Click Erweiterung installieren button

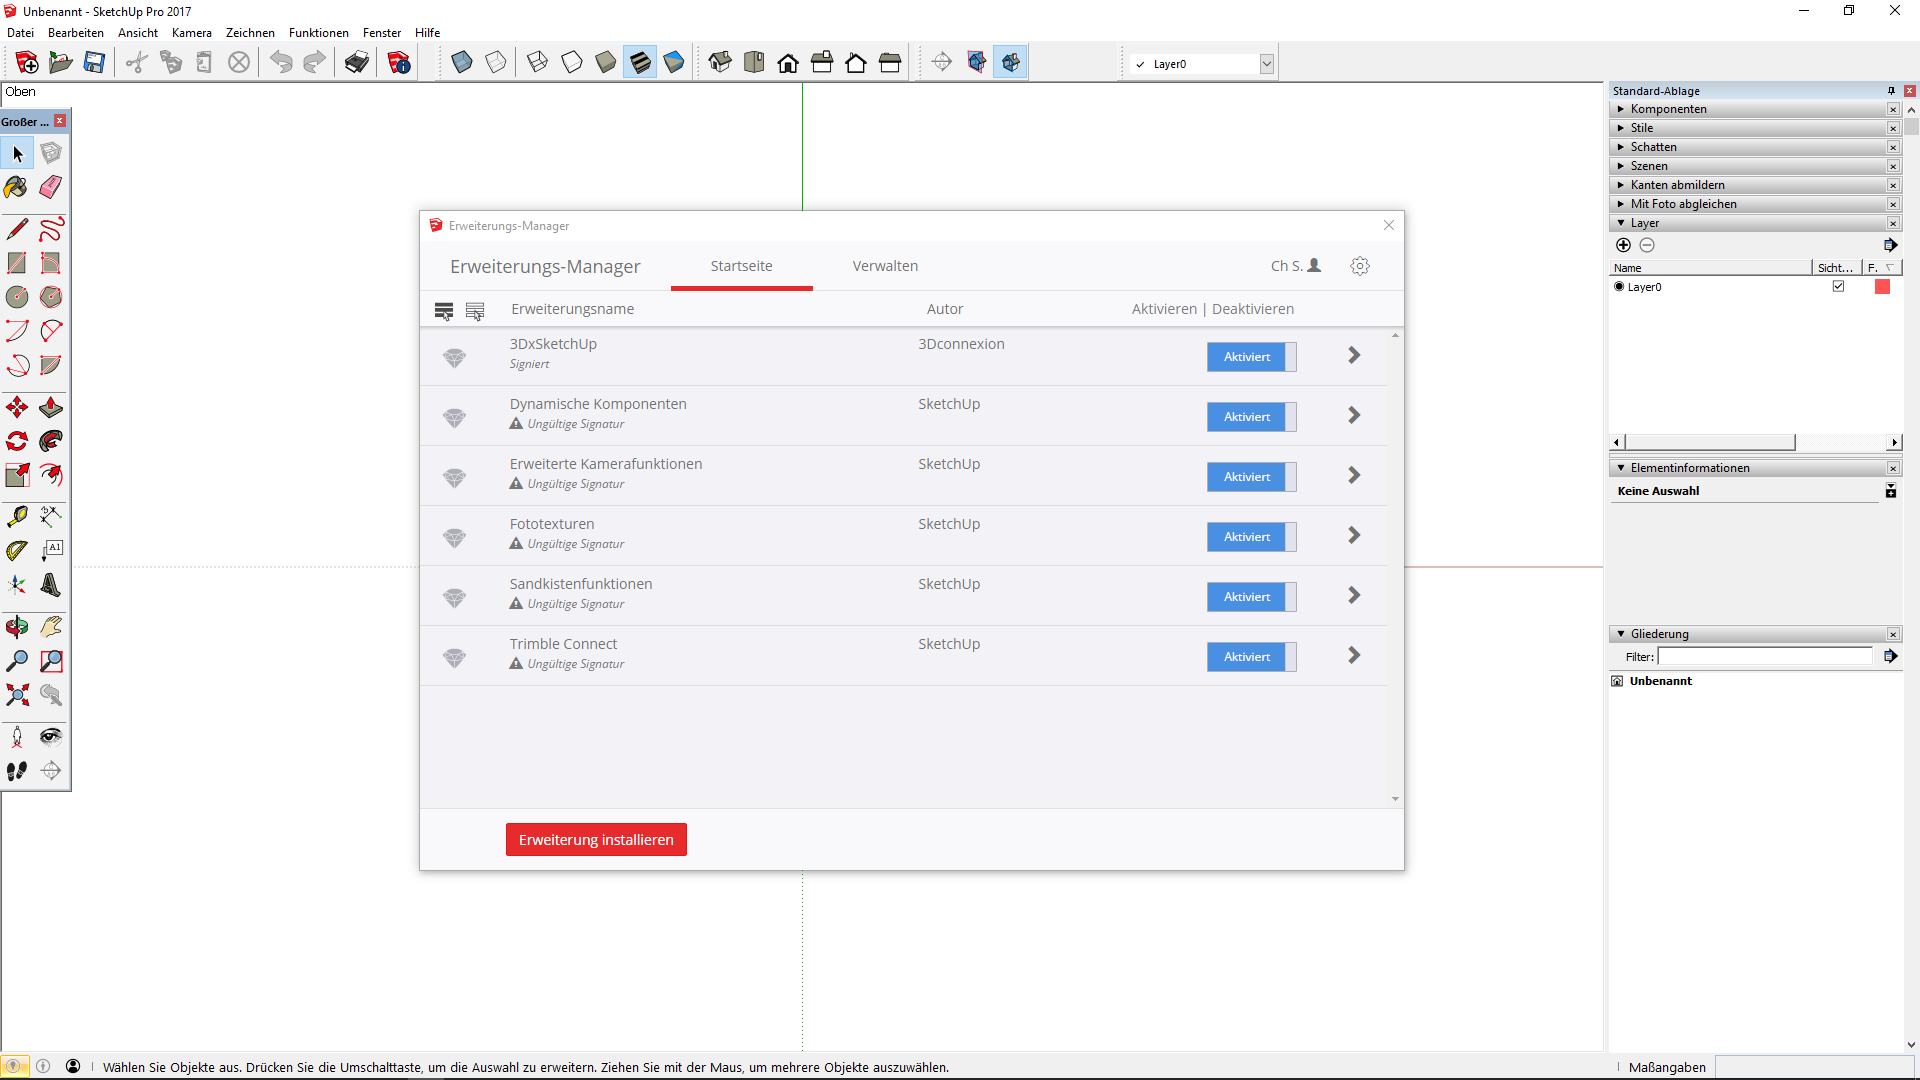596,840
